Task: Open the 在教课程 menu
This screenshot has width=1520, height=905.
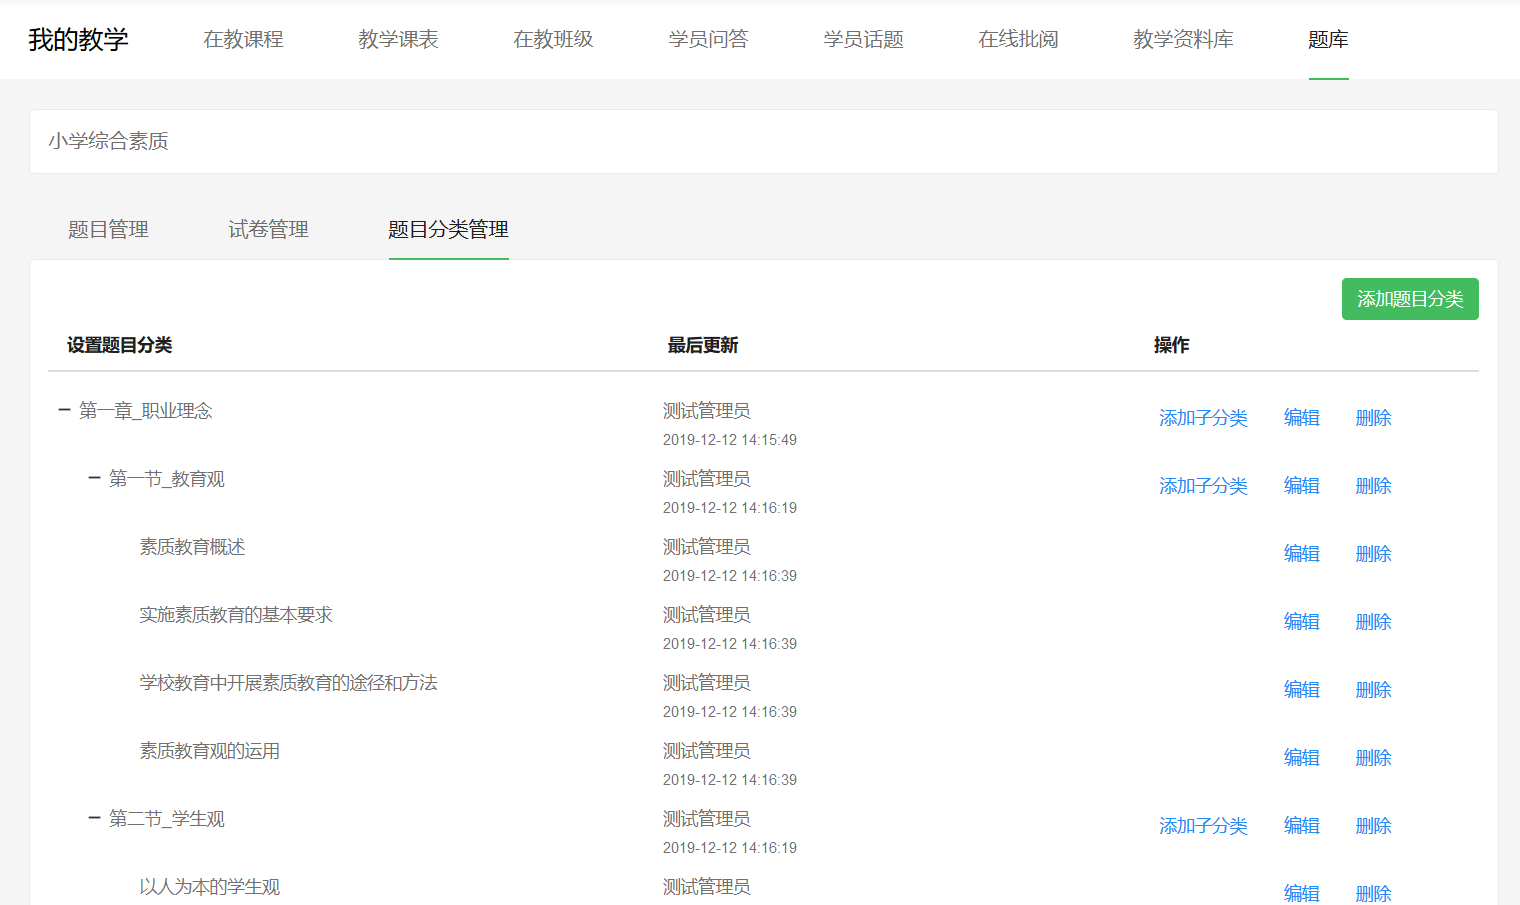Action: tap(243, 40)
